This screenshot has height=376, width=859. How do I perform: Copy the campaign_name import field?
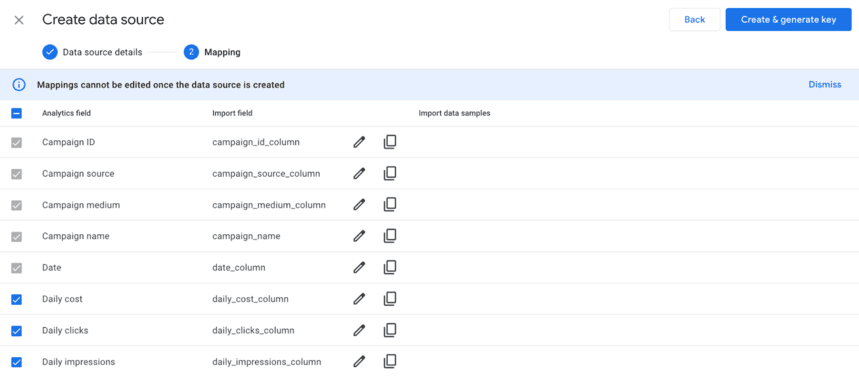(x=390, y=236)
